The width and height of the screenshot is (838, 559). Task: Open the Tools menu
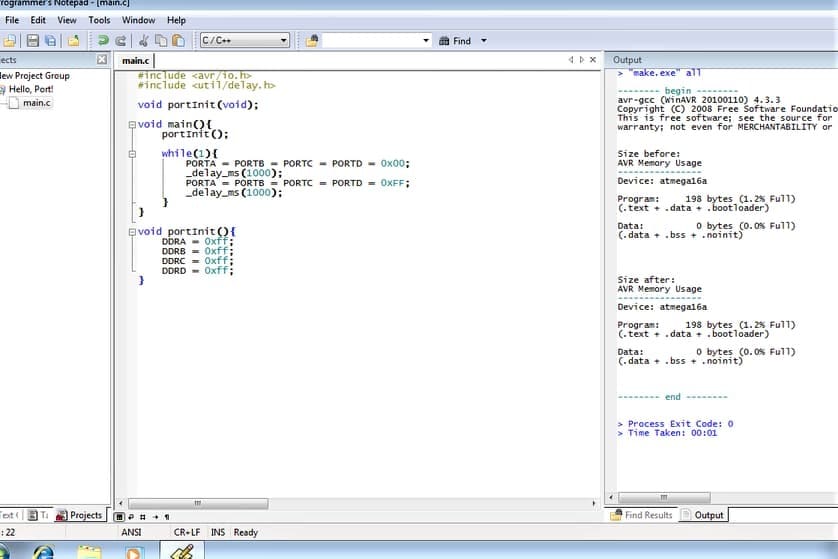(x=99, y=20)
